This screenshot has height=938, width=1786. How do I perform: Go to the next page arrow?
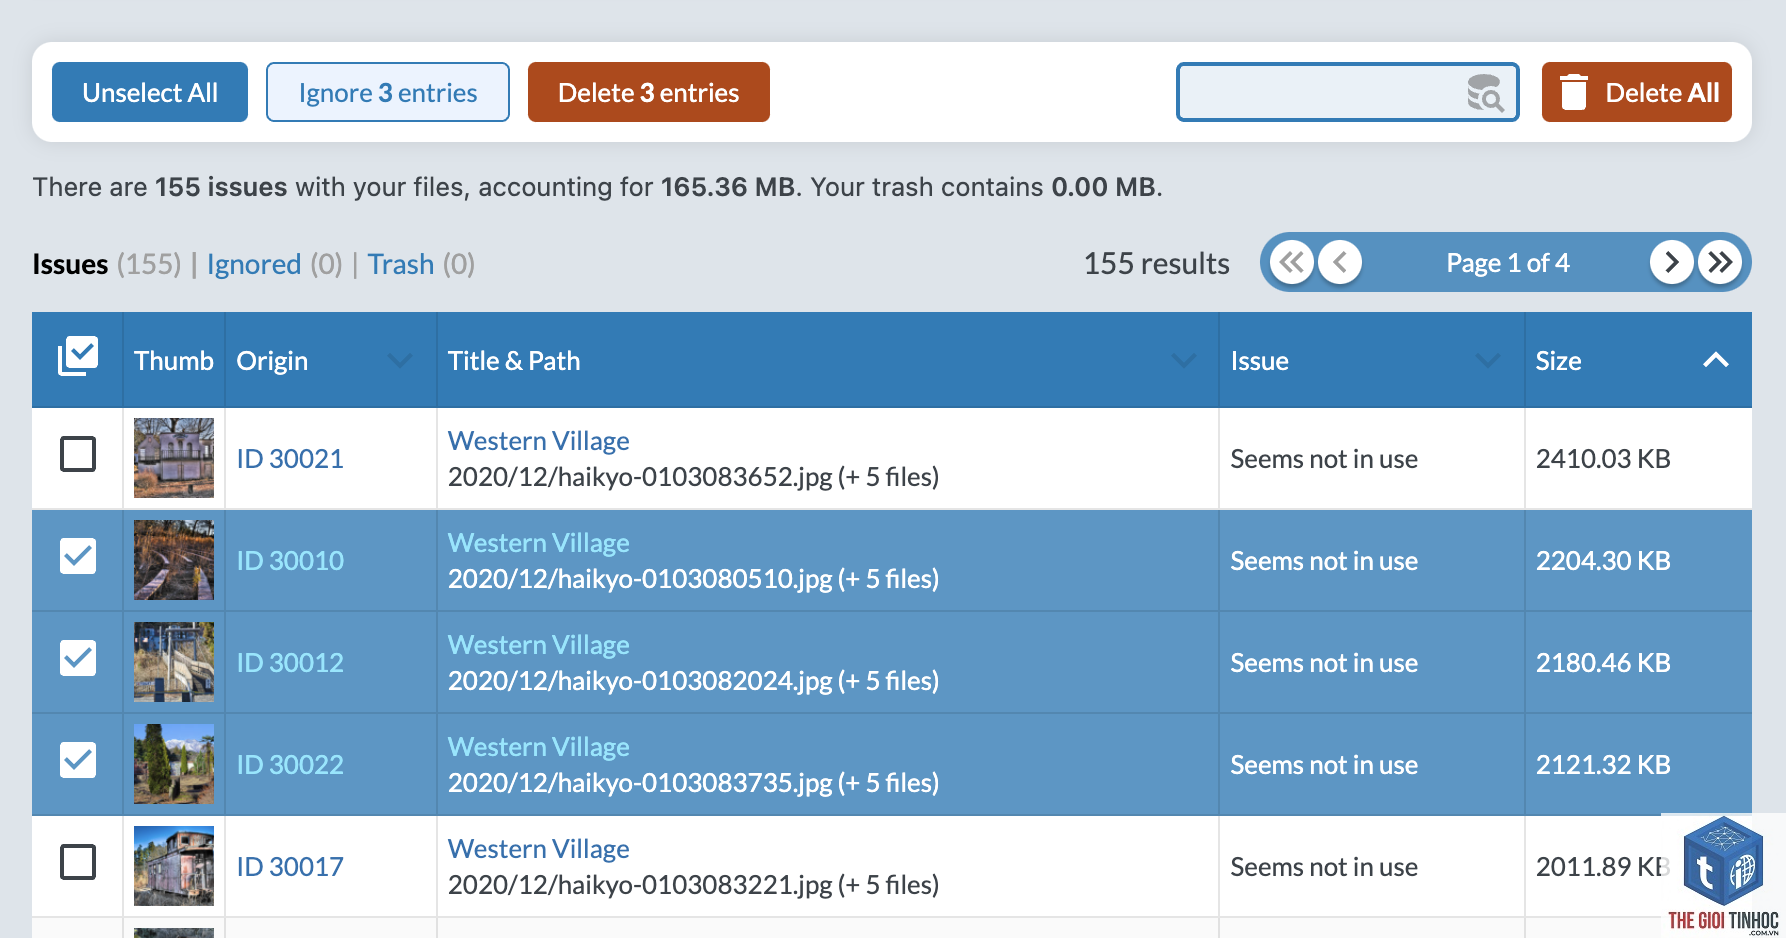point(1671,263)
